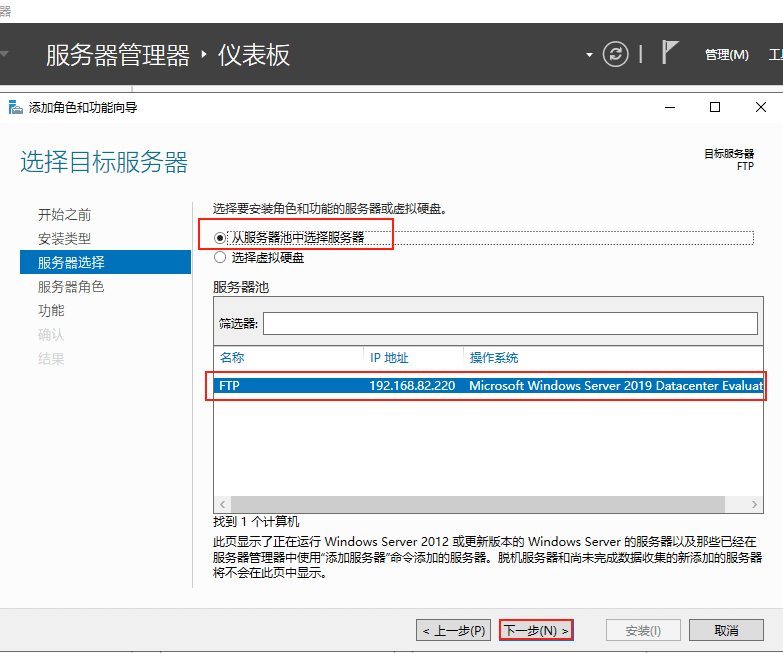Click the 下一步(N) next button

pos(536,631)
